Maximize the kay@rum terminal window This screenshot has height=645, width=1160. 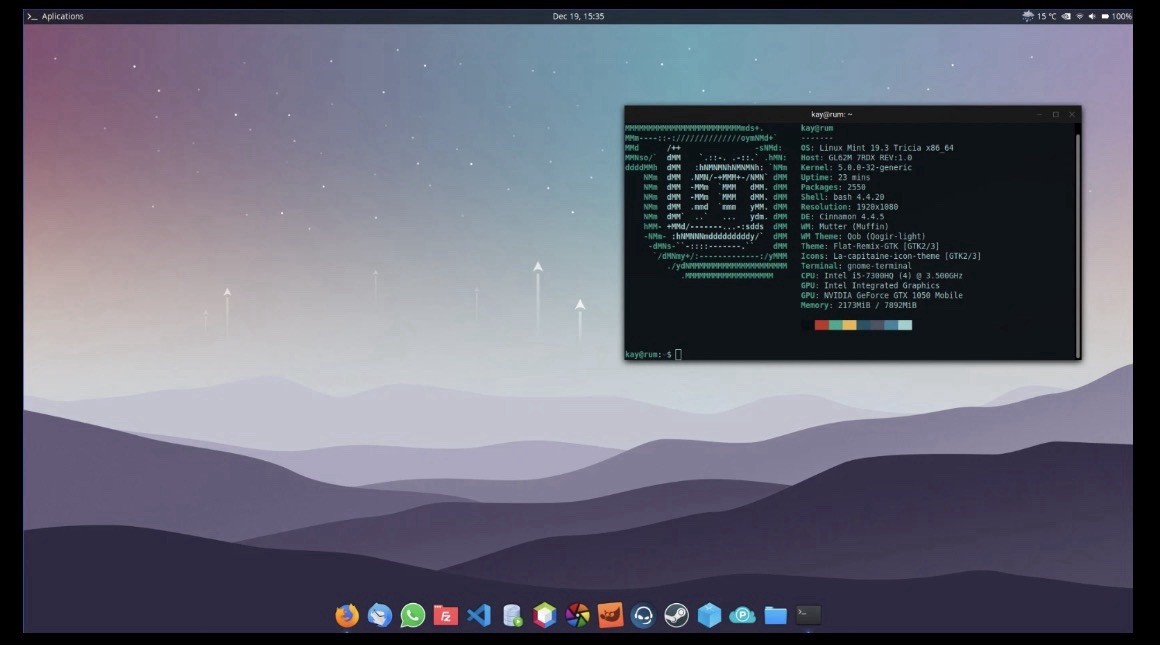click(1056, 114)
